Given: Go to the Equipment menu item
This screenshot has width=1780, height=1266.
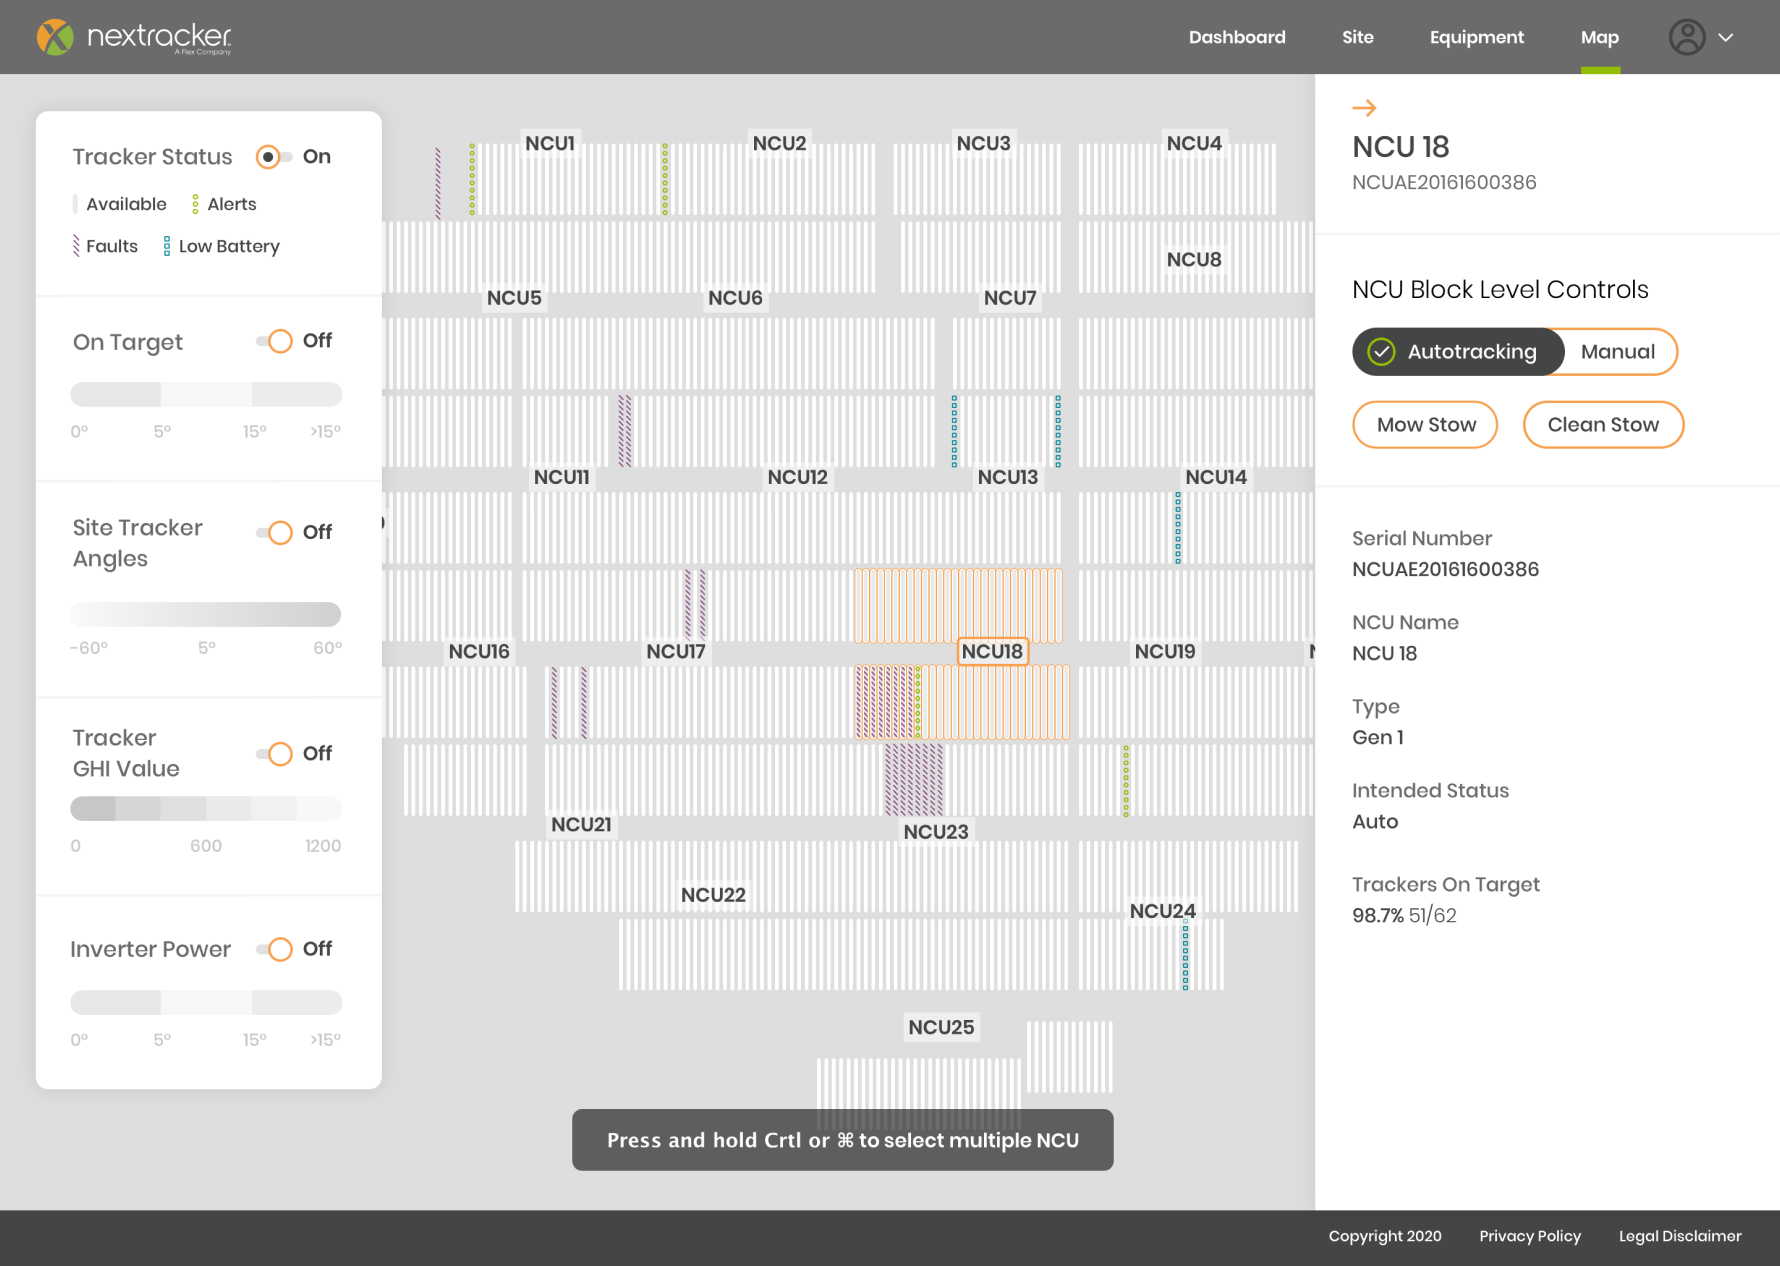Looking at the screenshot, I should click(1476, 37).
